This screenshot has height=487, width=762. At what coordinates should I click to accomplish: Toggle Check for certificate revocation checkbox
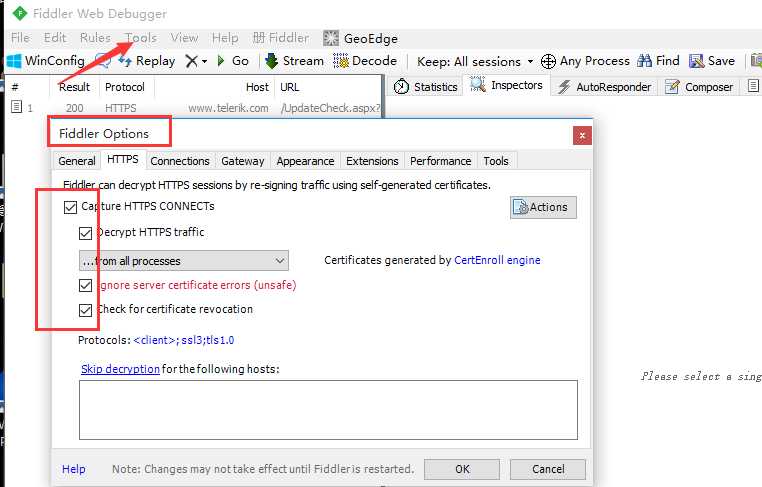click(86, 310)
